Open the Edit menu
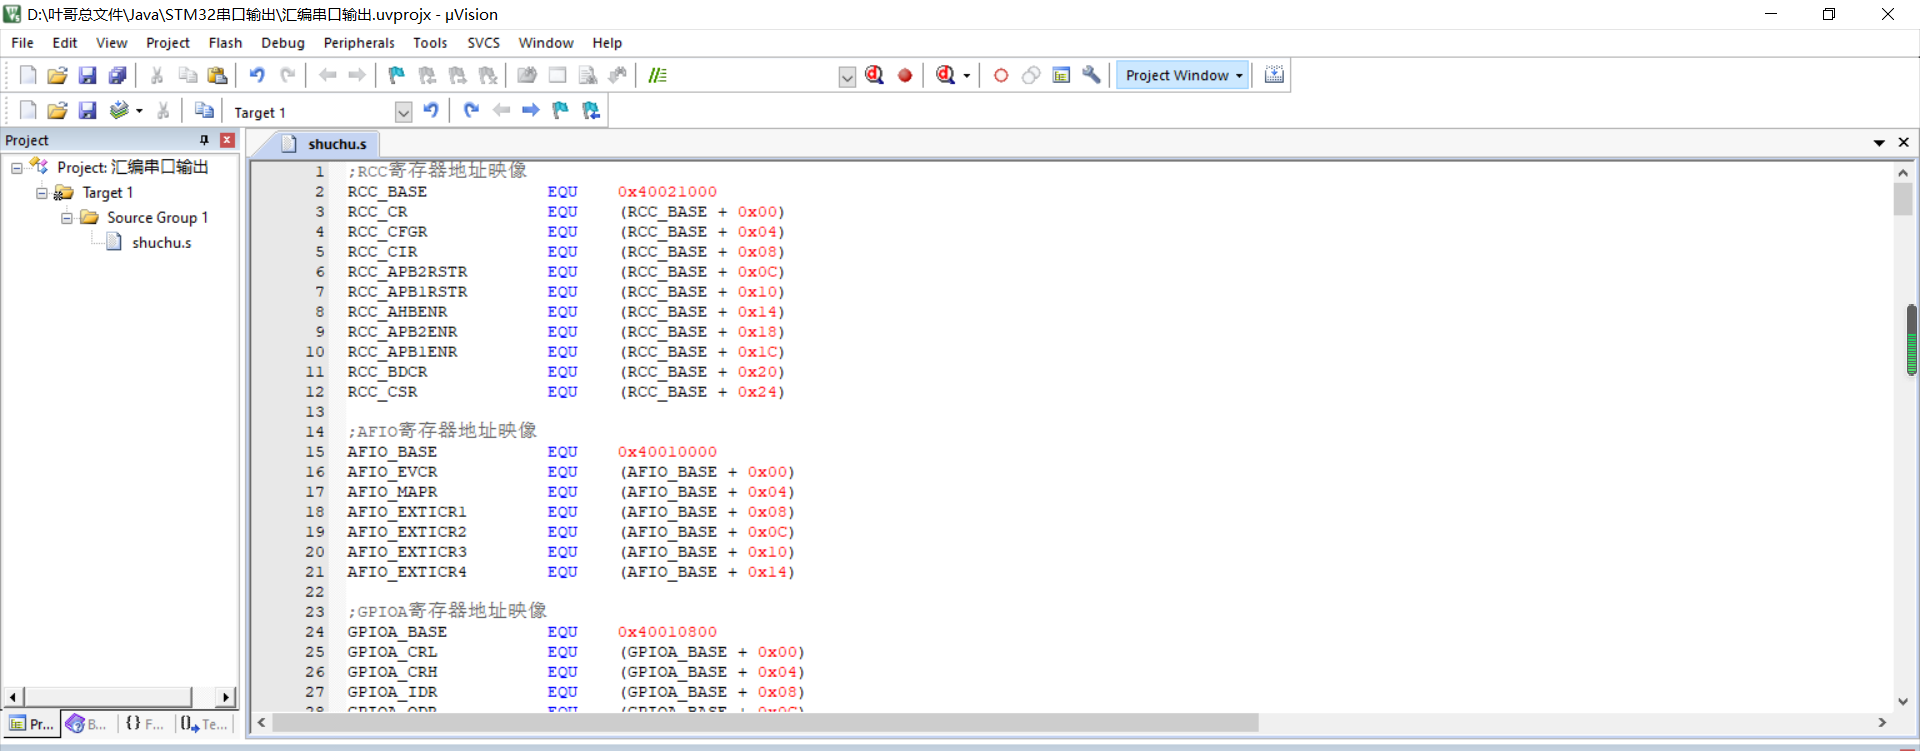 click(x=65, y=43)
